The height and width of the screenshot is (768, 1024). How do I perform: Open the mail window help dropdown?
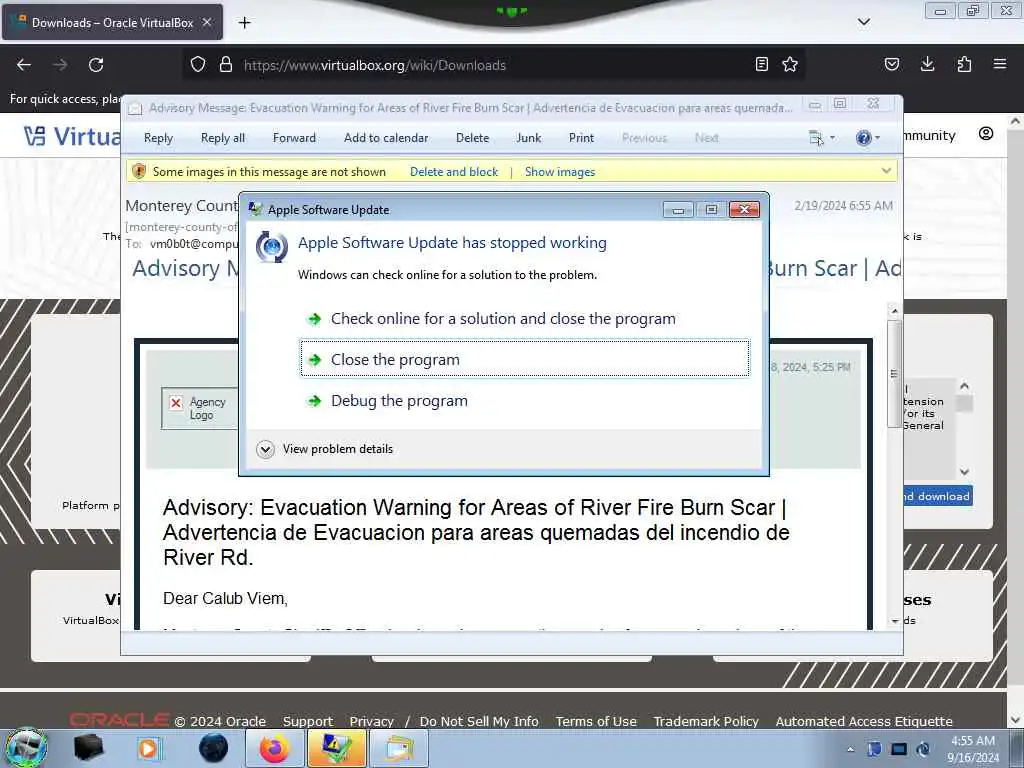tap(868, 138)
